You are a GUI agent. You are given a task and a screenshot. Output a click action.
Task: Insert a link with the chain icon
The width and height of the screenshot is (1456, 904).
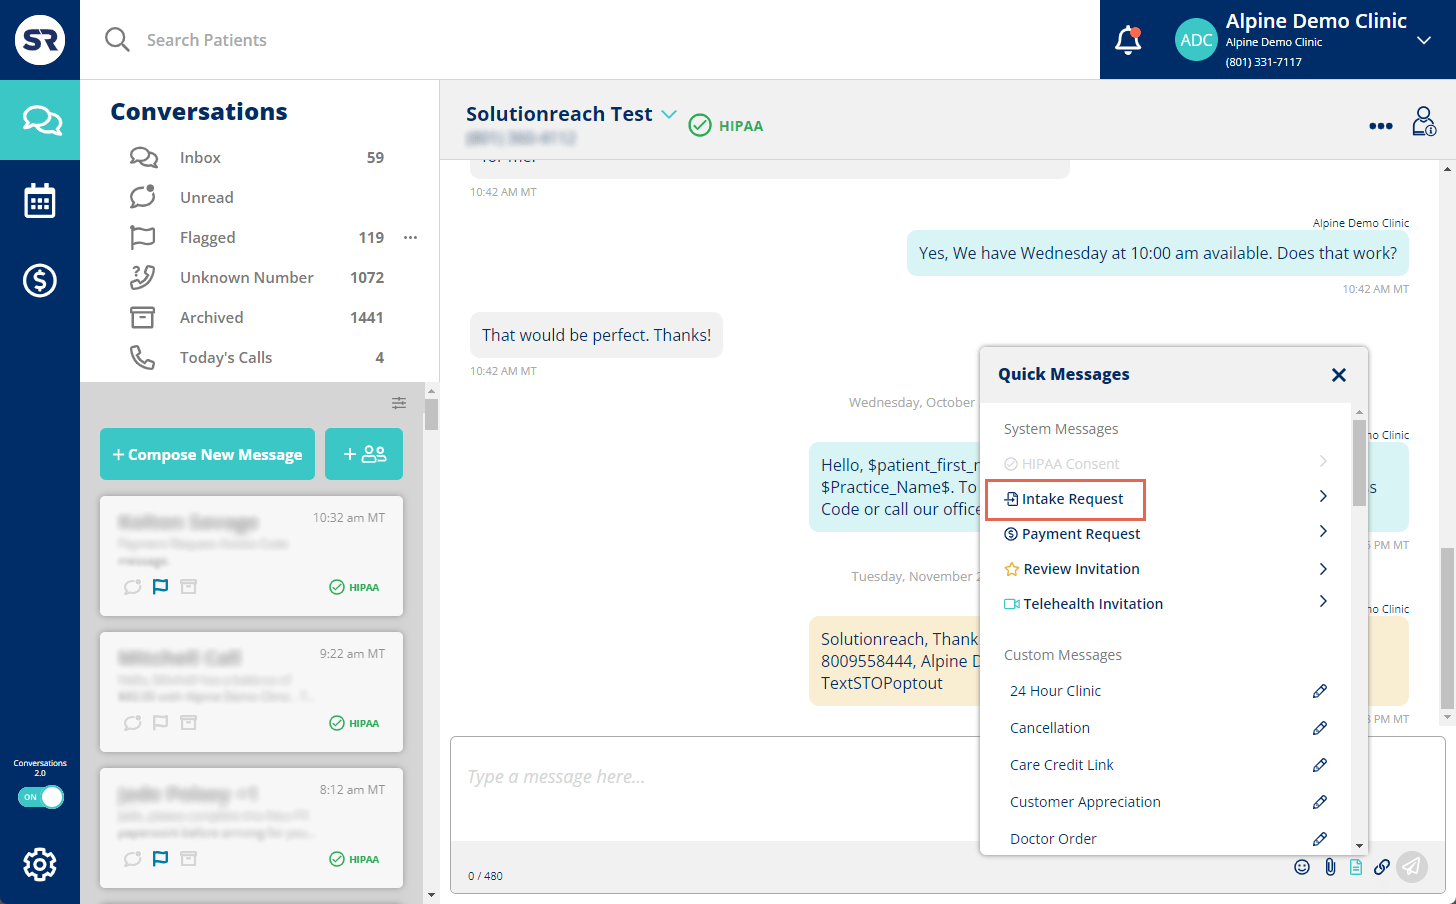(x=1382, y=867)
